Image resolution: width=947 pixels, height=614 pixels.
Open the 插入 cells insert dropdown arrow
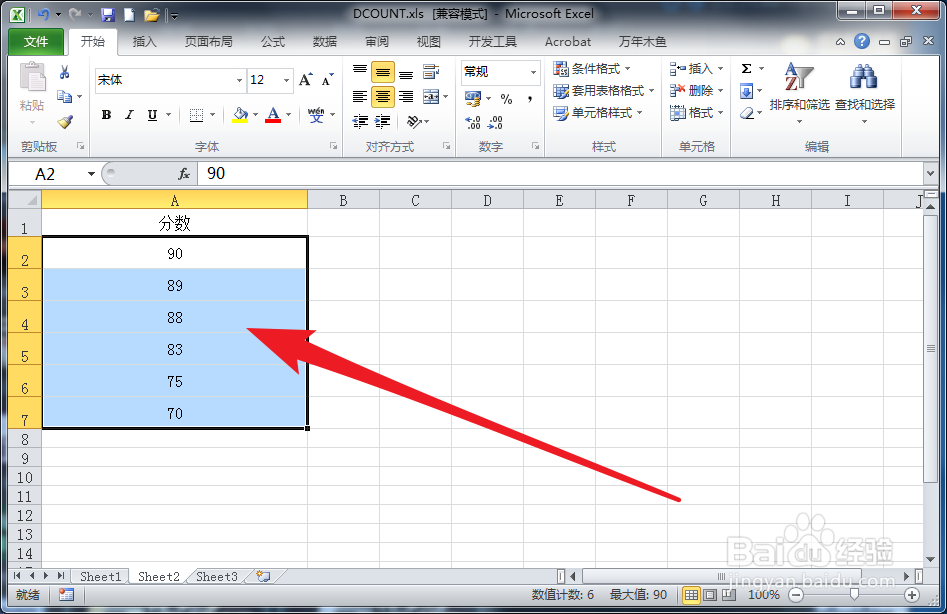click(x=721, y=69)
